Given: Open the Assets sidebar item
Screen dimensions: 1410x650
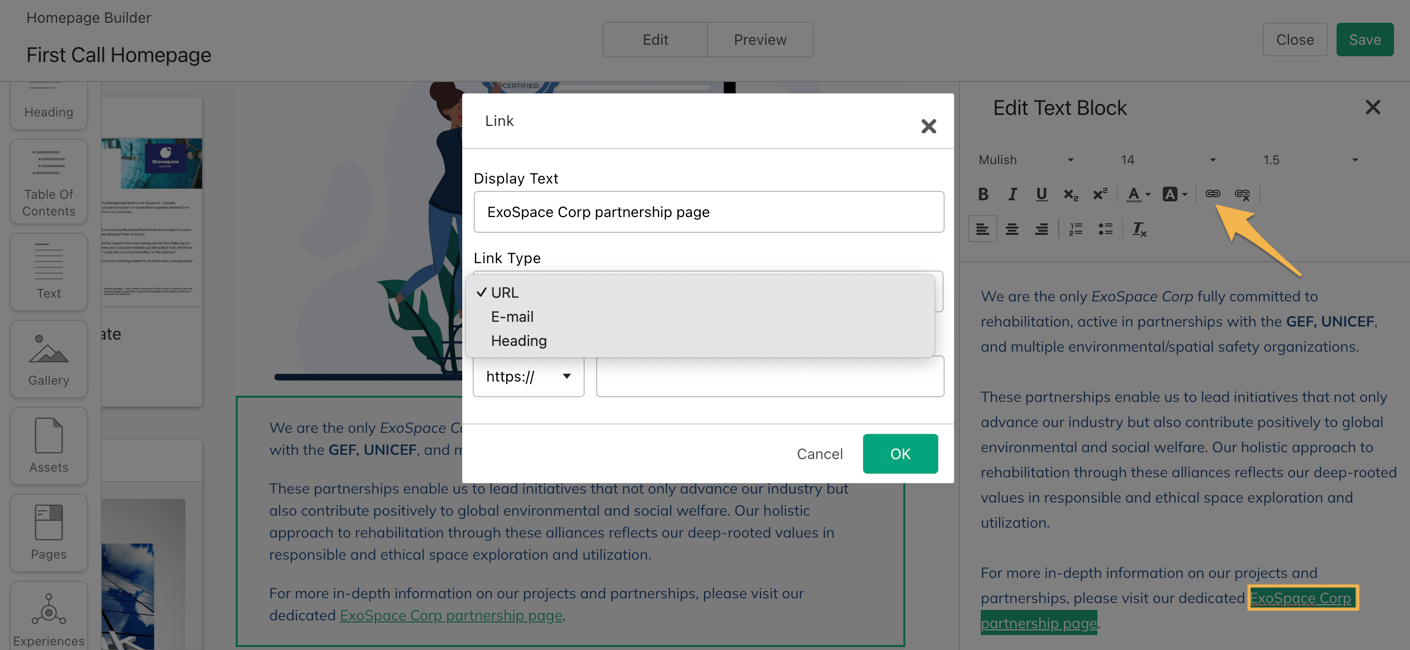Looking at the screenshot, I should (x=49, y=446).
